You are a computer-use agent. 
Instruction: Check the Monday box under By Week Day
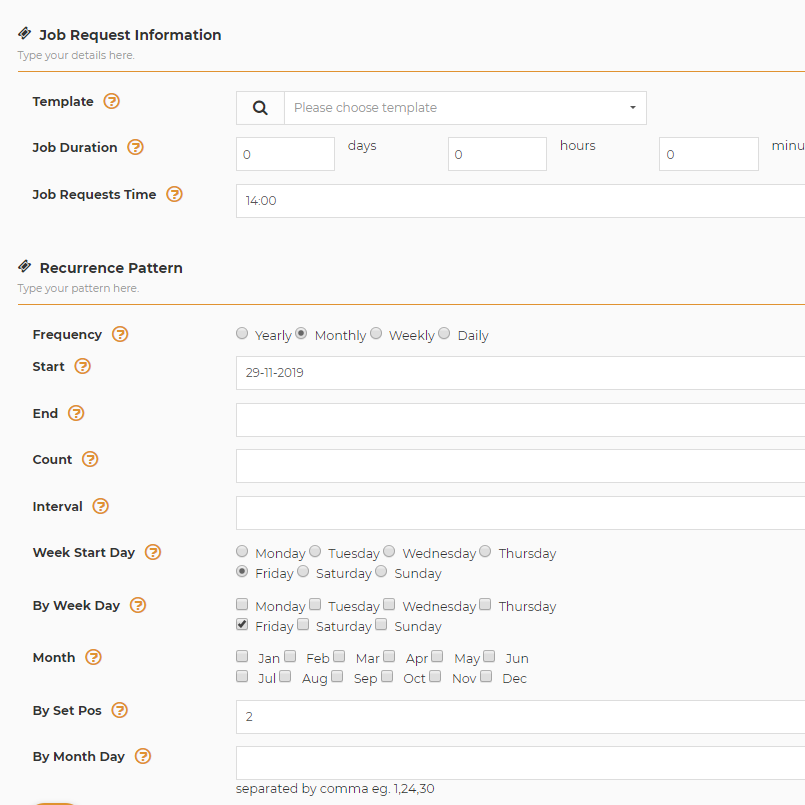pos(242,604)
